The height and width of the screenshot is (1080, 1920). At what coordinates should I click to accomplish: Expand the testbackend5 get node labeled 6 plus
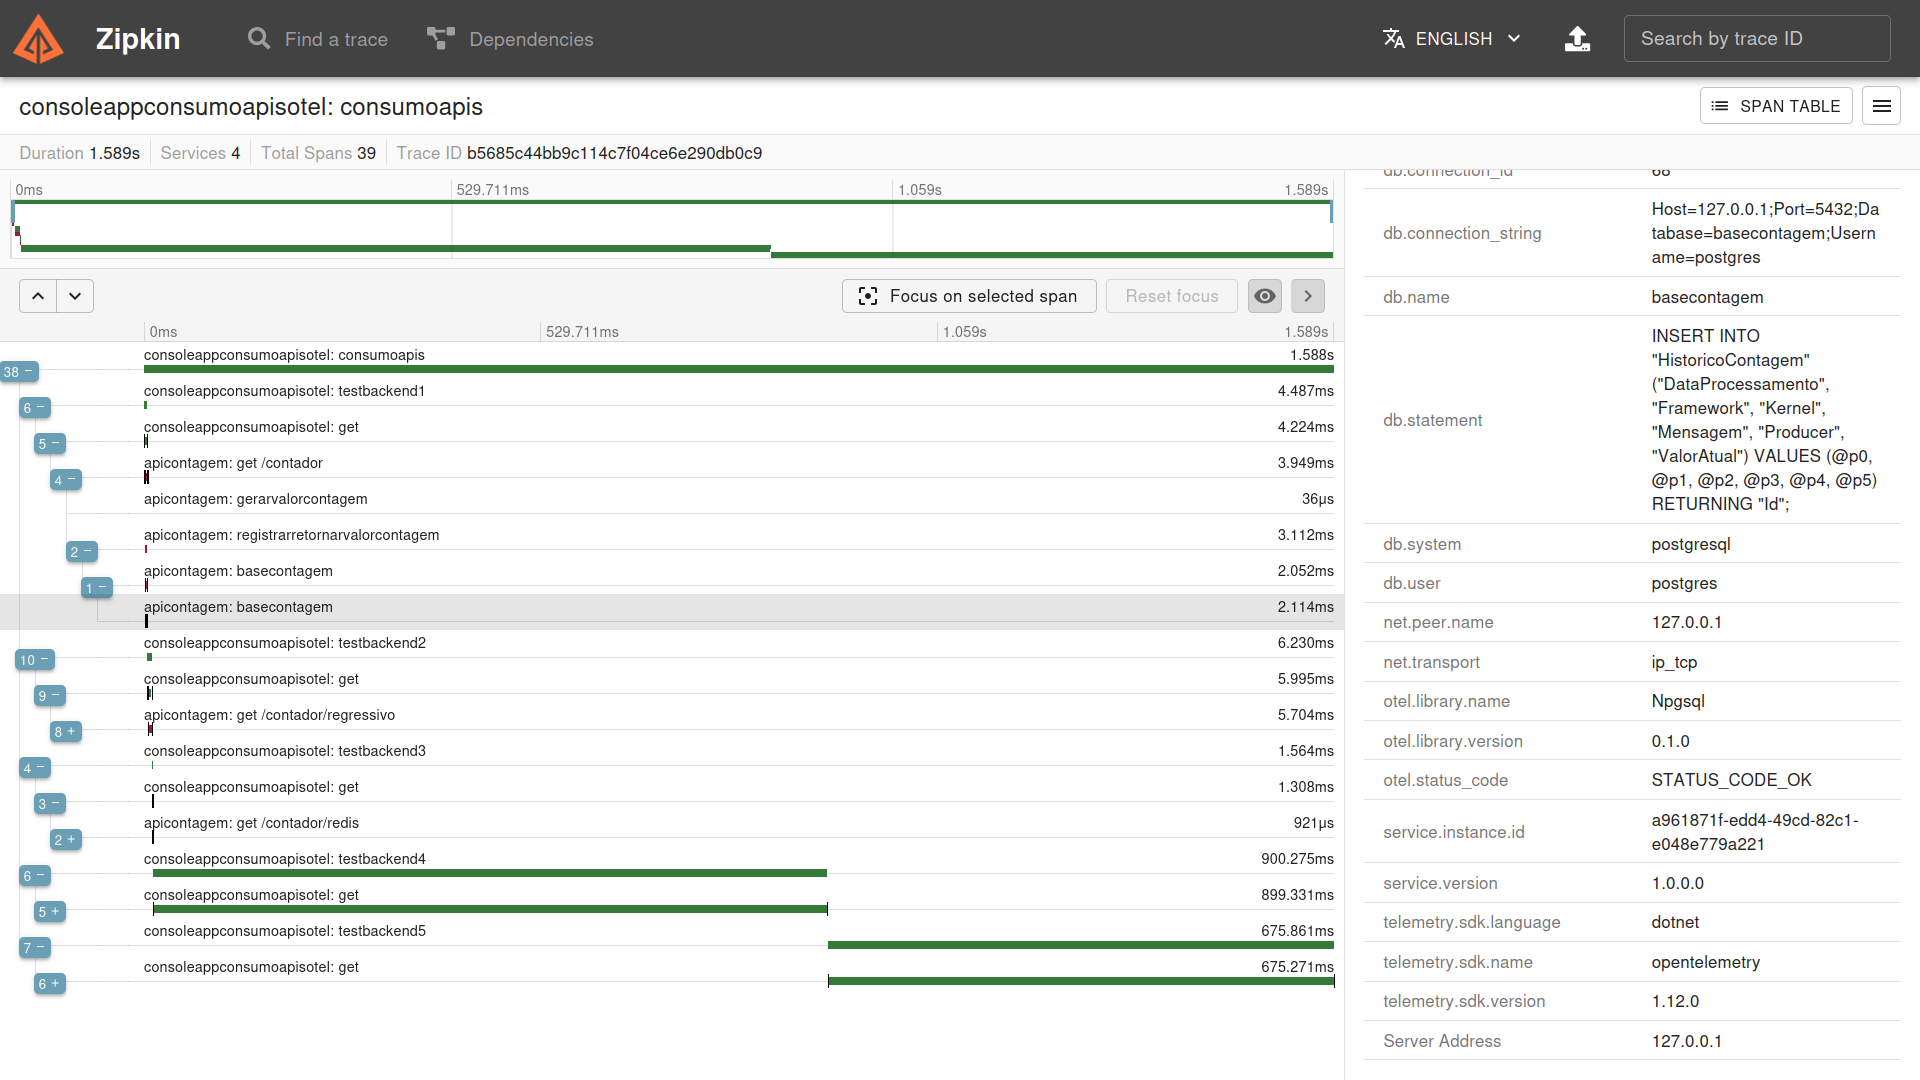click(49, 984)
